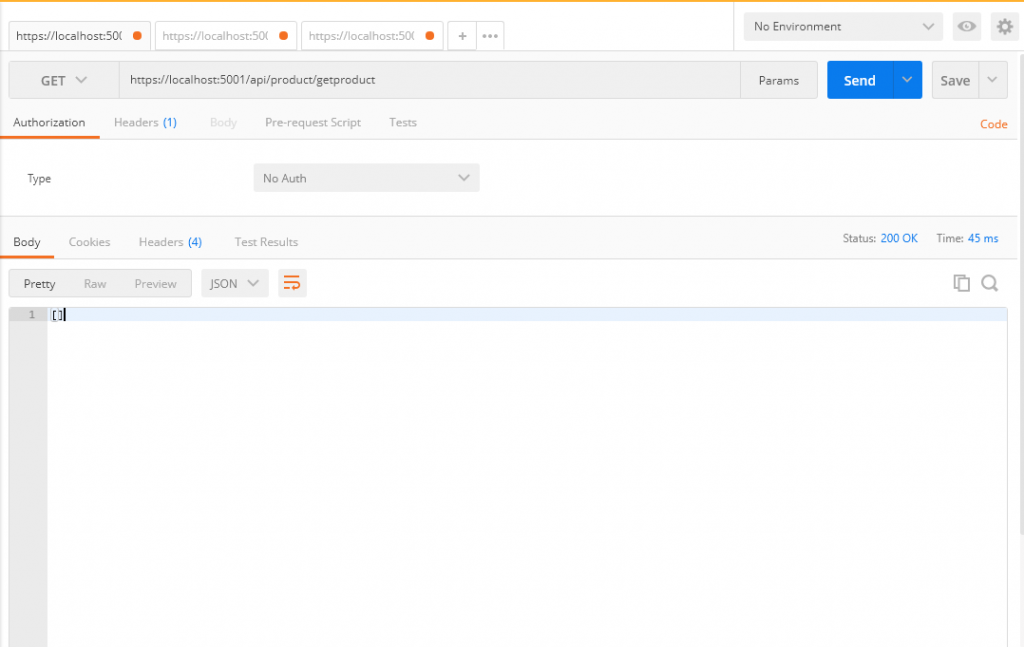Send the GET request
1024x647 pixels.
pyautogui.click(x=859, y=80)
